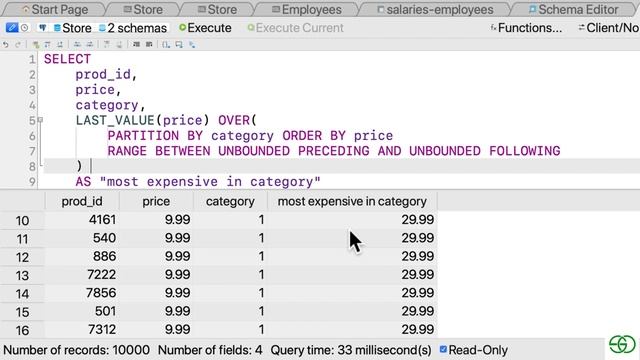Click the Redo arrow in editor toolbar

click(x=18, y=44)
